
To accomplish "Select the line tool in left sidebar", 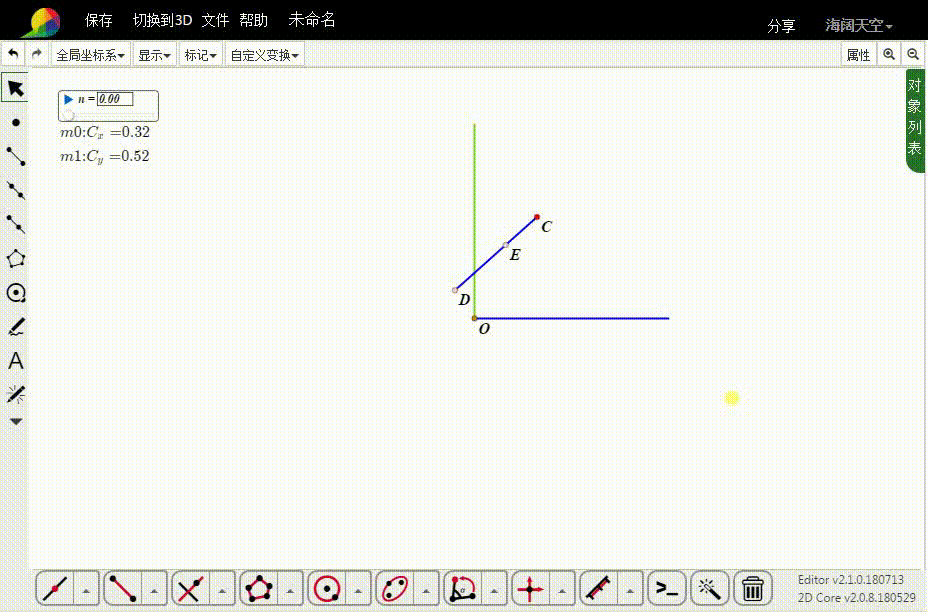I will 16,191.
